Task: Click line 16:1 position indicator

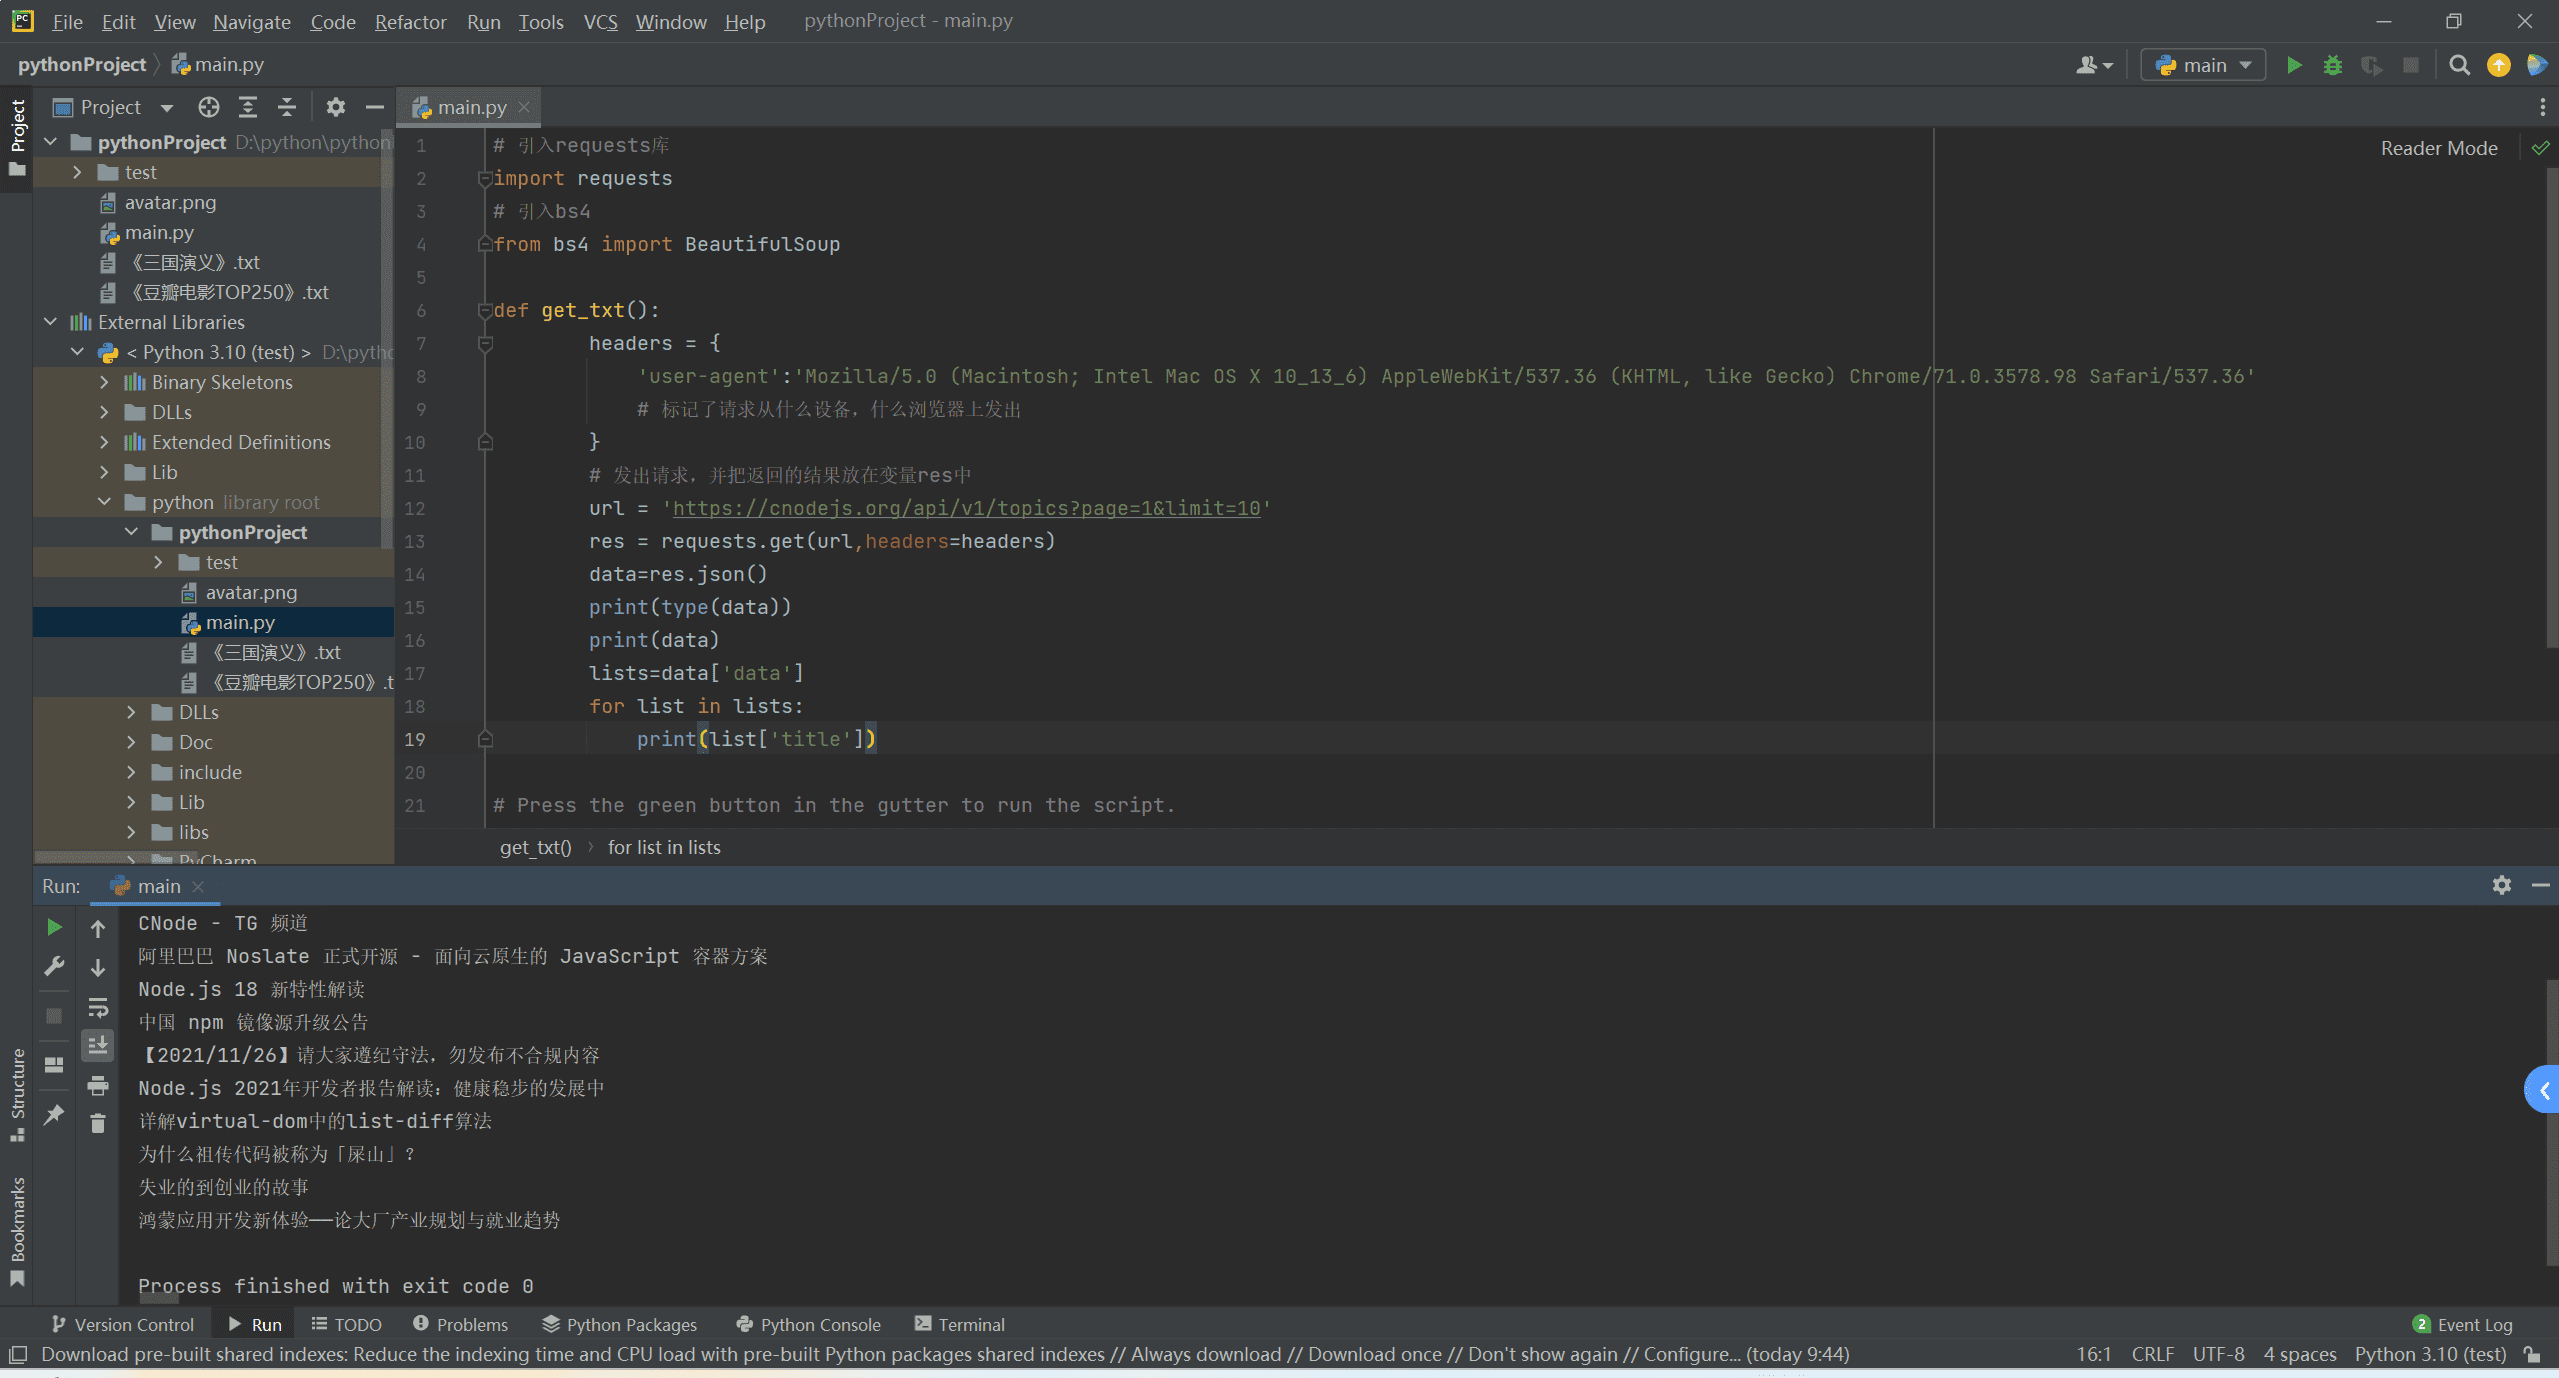Action: pos(2093,1354)
